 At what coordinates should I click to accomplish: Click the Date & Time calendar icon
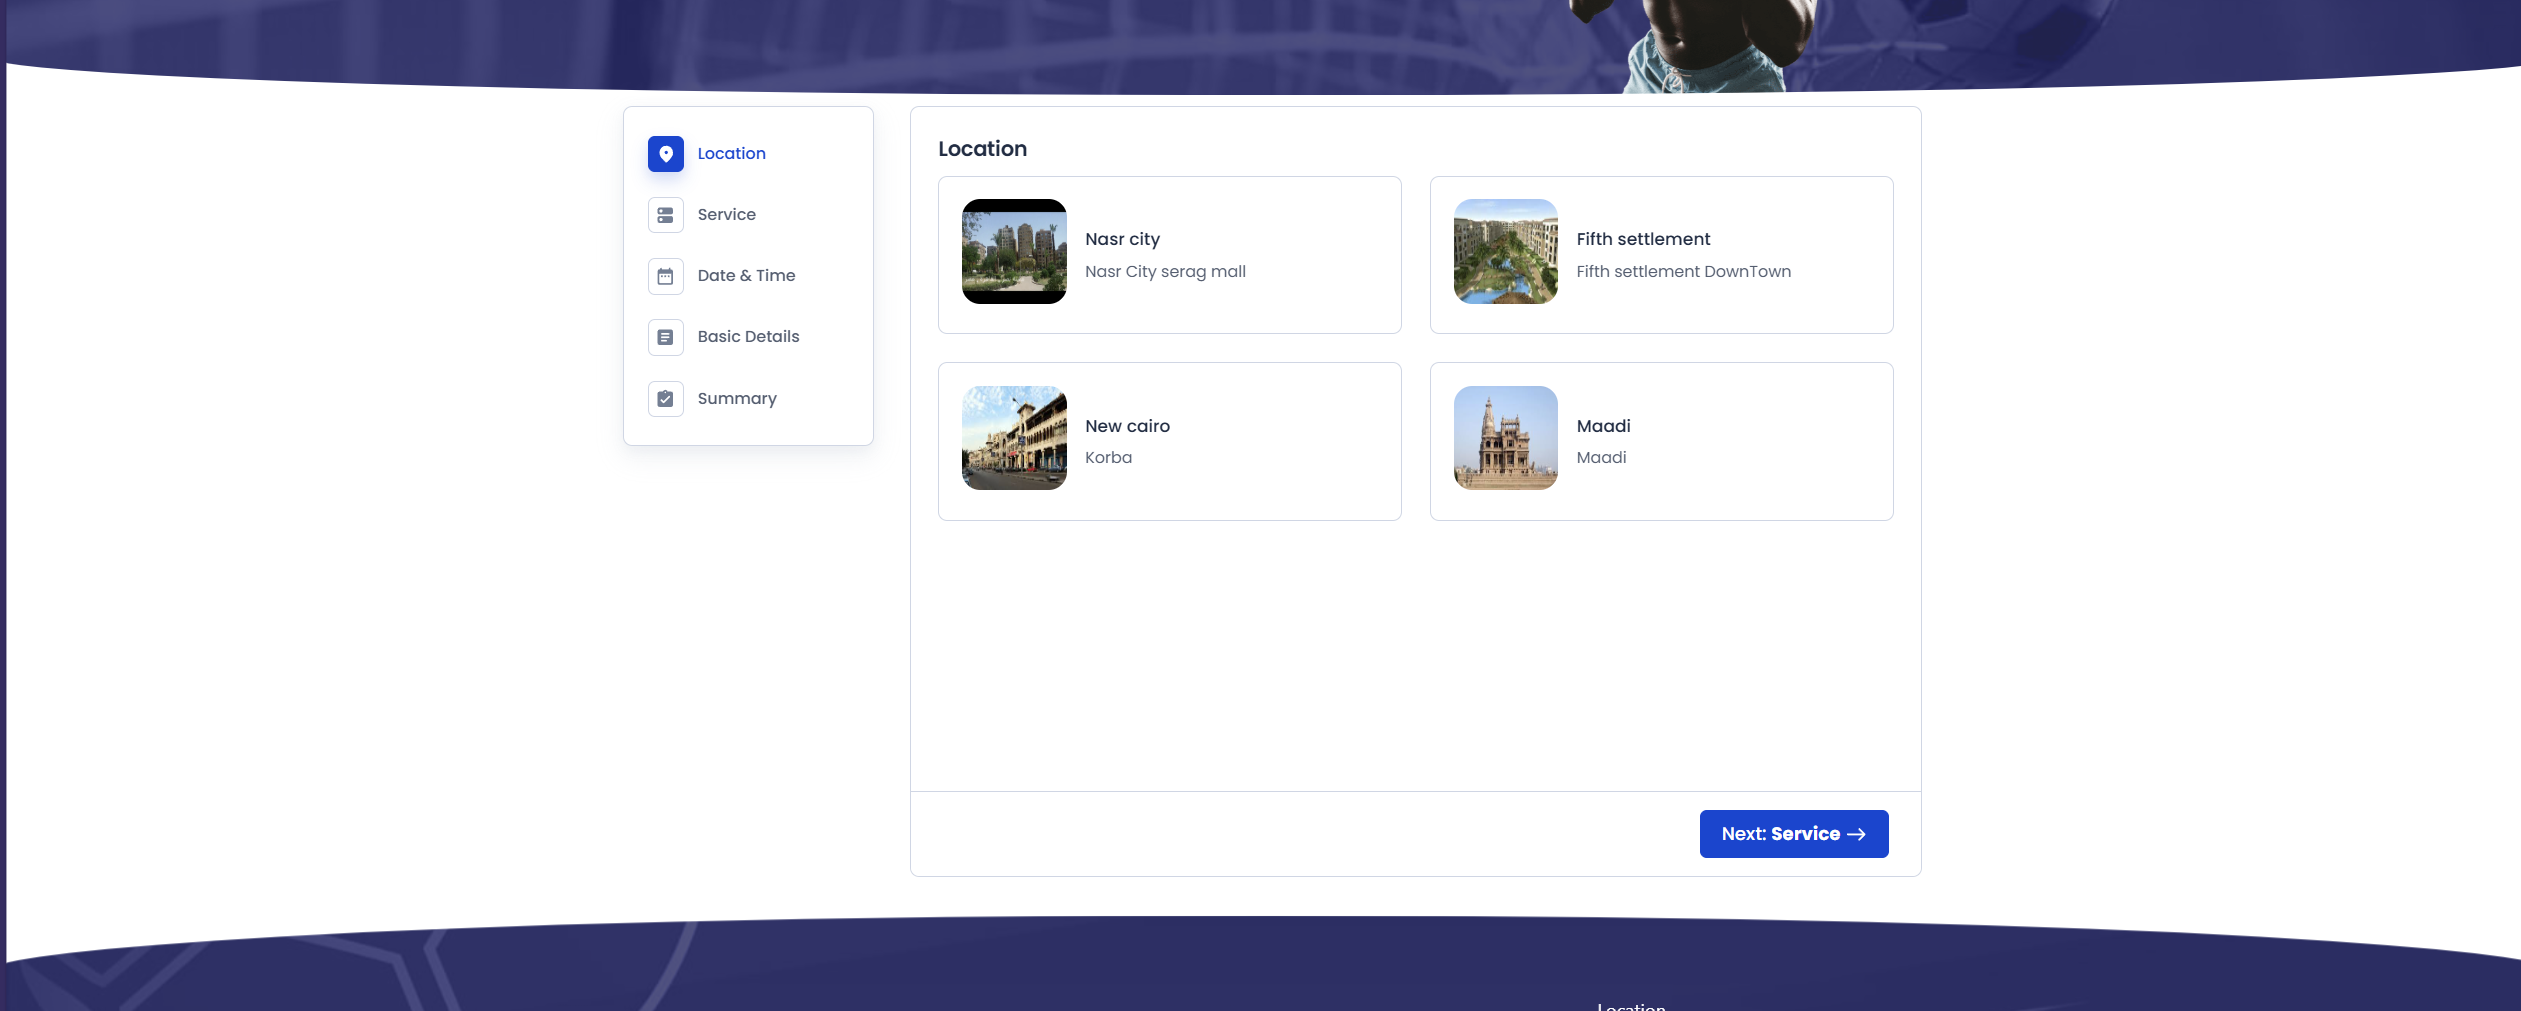pyautogui.click(x=665, y=276)
